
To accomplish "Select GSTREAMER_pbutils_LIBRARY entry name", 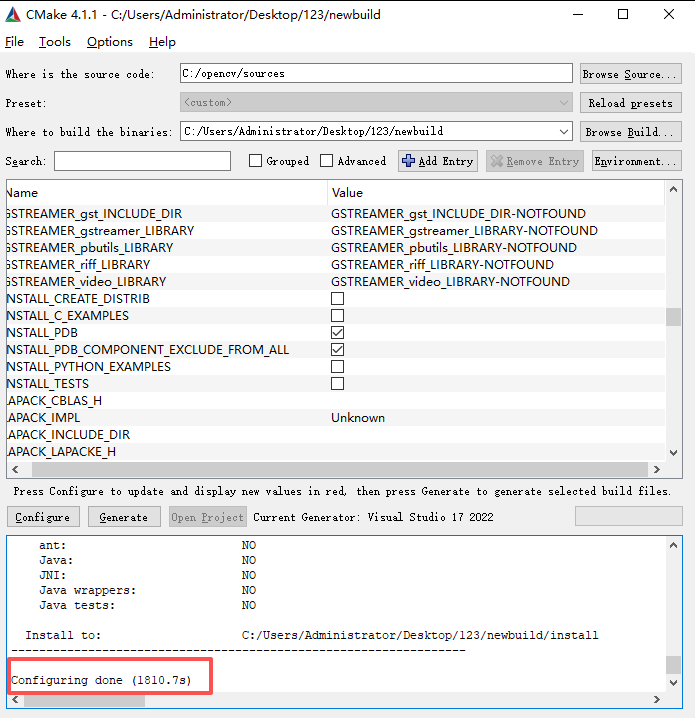I will point(90,248).
